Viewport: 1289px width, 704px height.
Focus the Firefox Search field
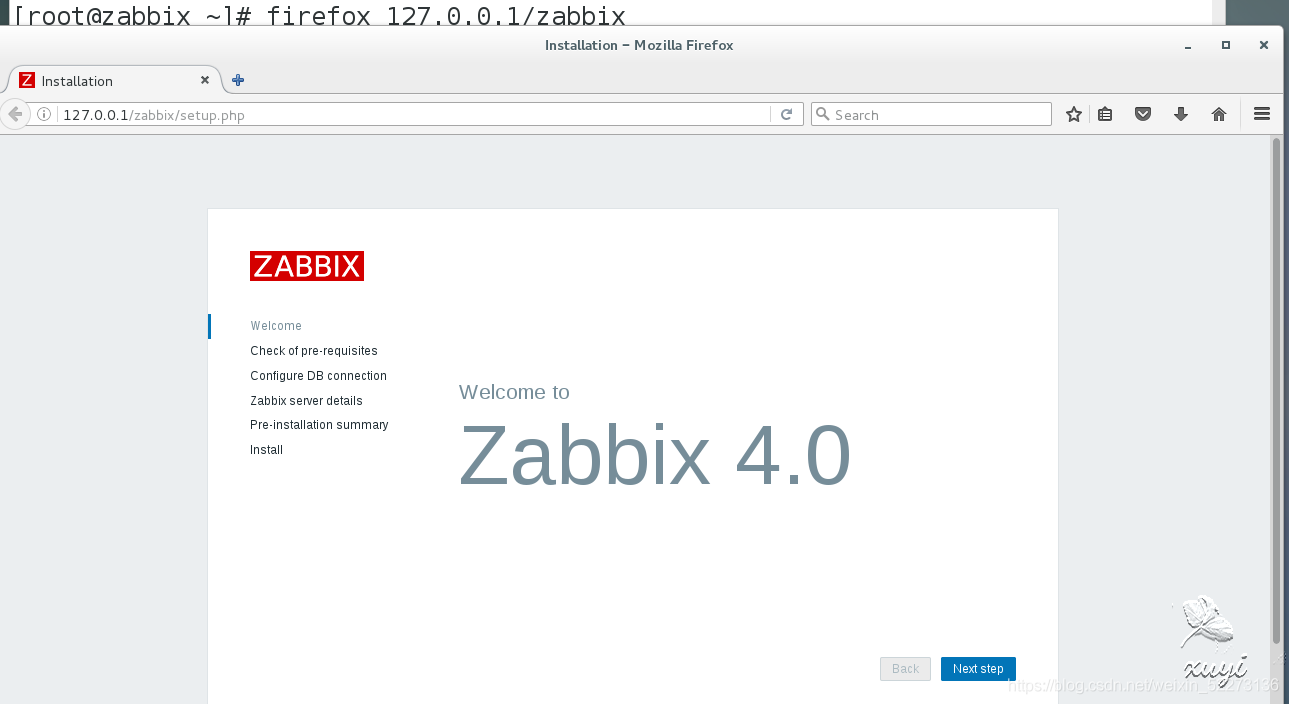point(931,115)
